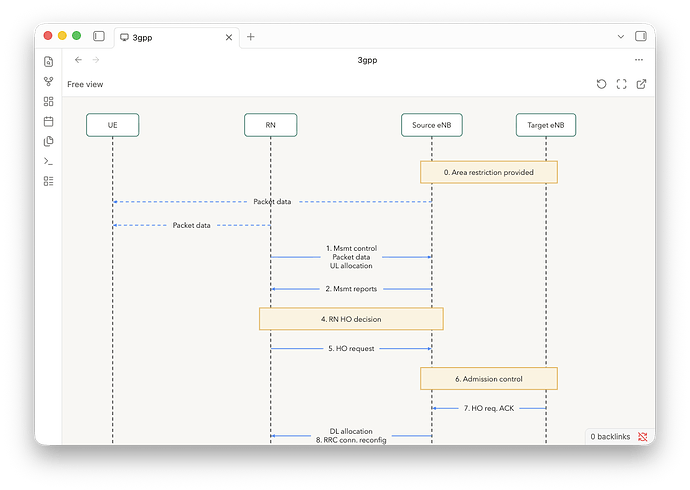Open graph view from sidebar
Viewport: 690px width, 490px height.
click(x=49, y=81)
